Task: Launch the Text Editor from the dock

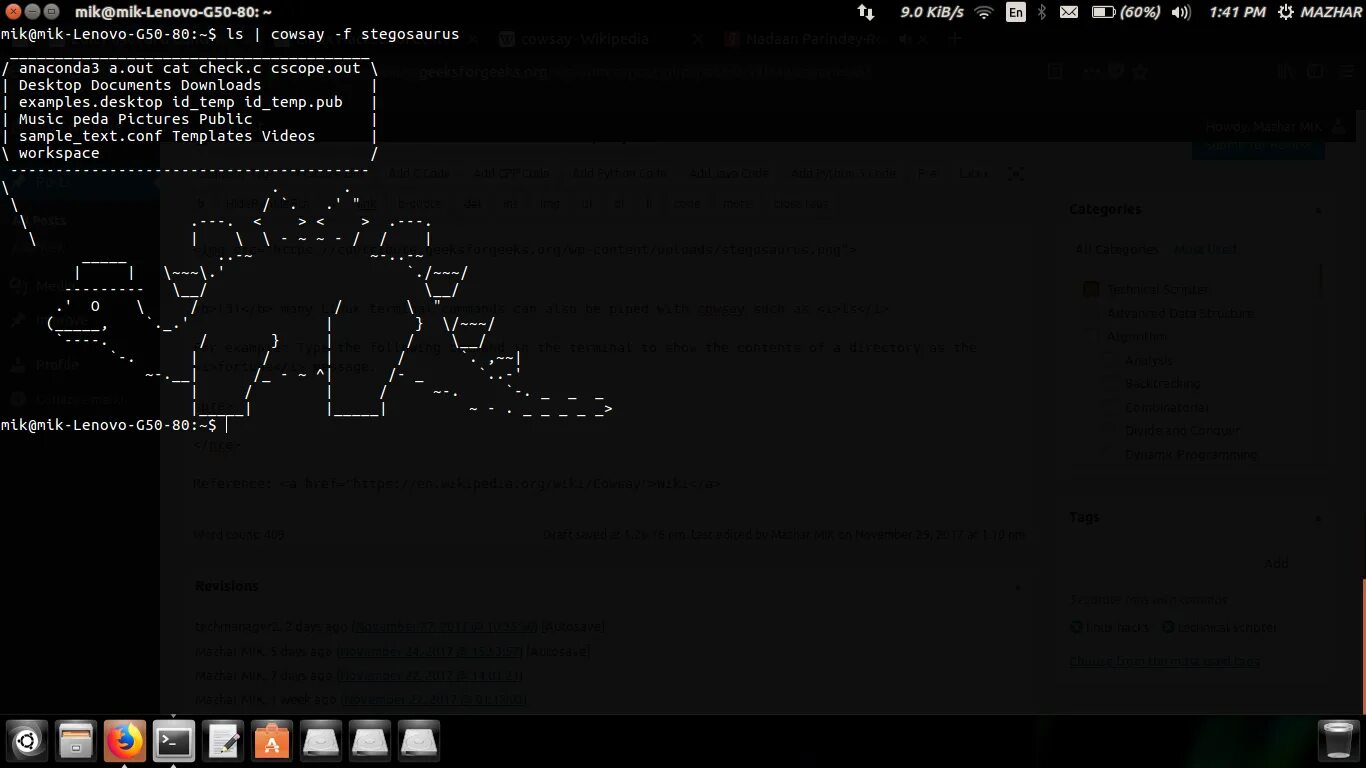Action: coord(223,742)
